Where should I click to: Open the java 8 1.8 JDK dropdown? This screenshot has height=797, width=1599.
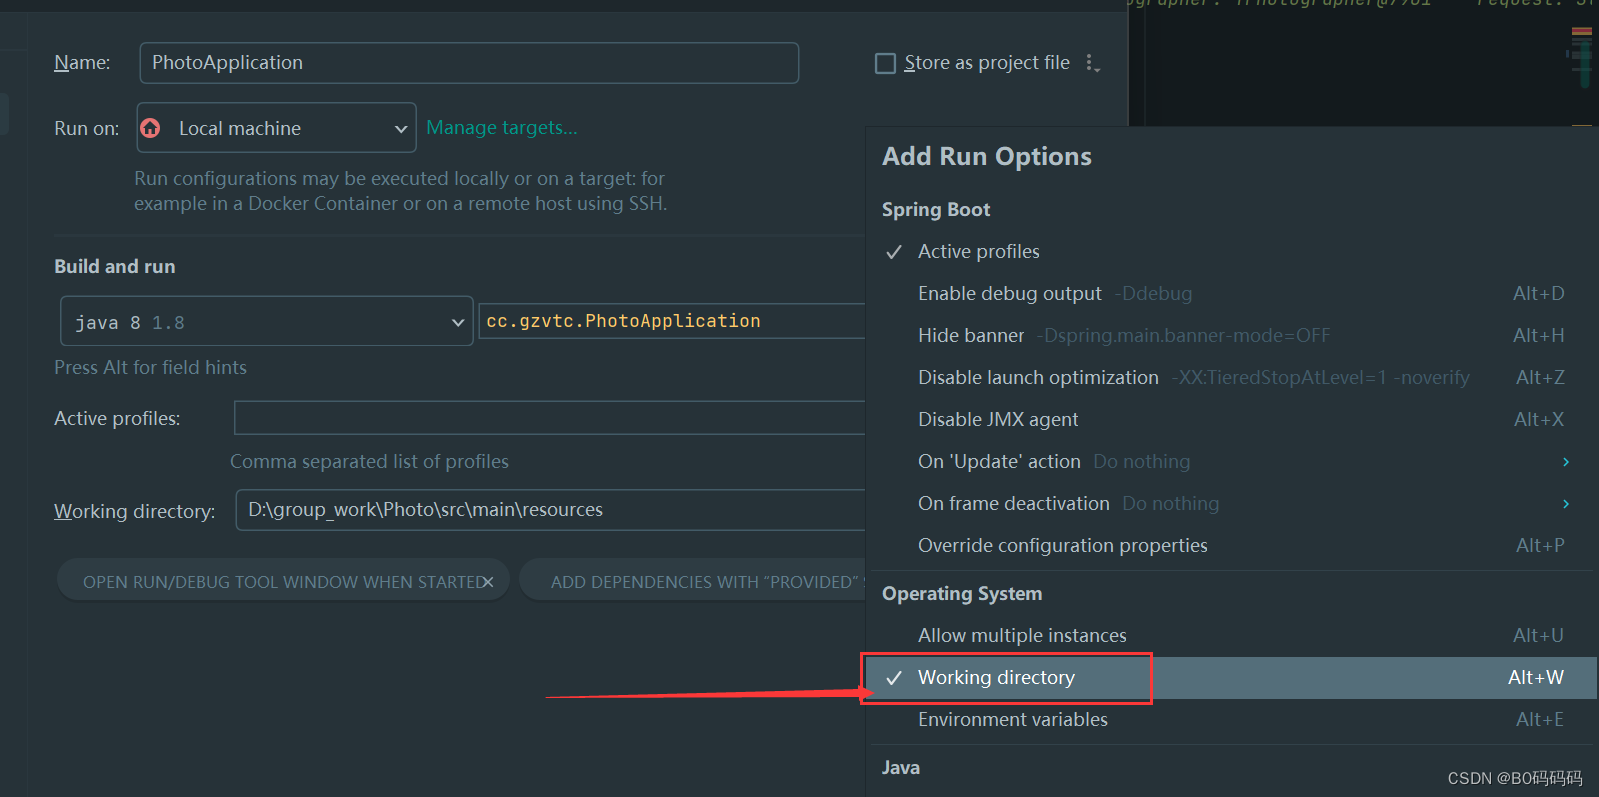click(x=267, y=322)
